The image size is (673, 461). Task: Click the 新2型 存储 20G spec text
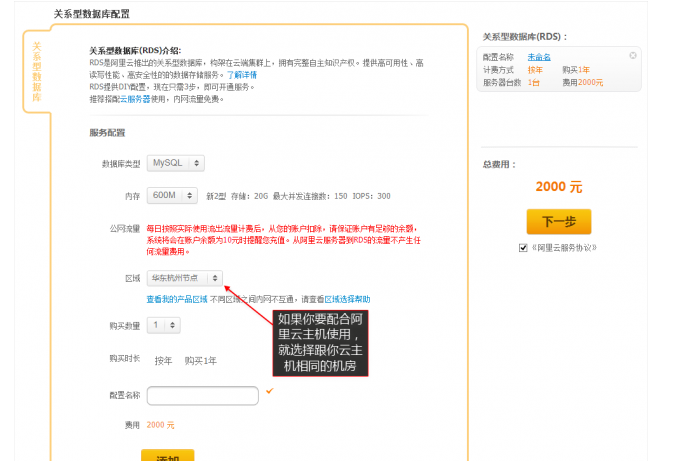tap(298, 196)
